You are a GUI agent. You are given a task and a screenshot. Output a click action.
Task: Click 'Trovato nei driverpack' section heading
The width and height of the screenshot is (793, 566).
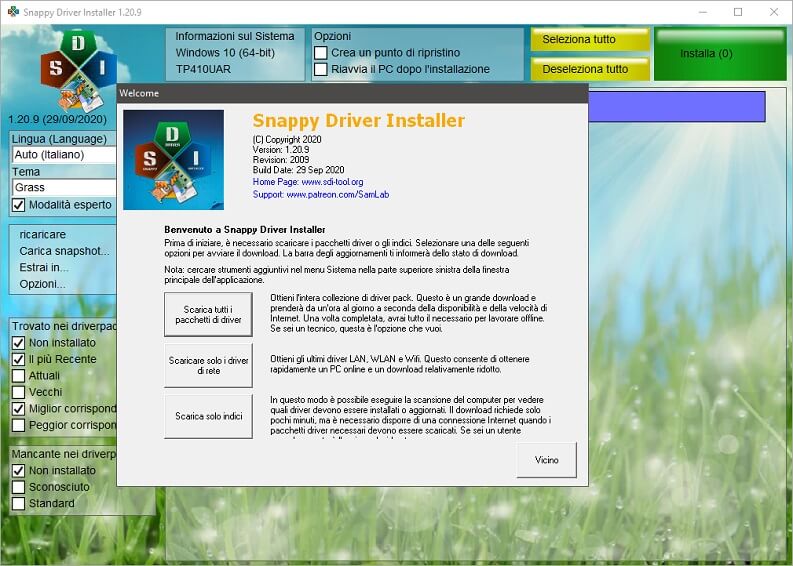65,326
